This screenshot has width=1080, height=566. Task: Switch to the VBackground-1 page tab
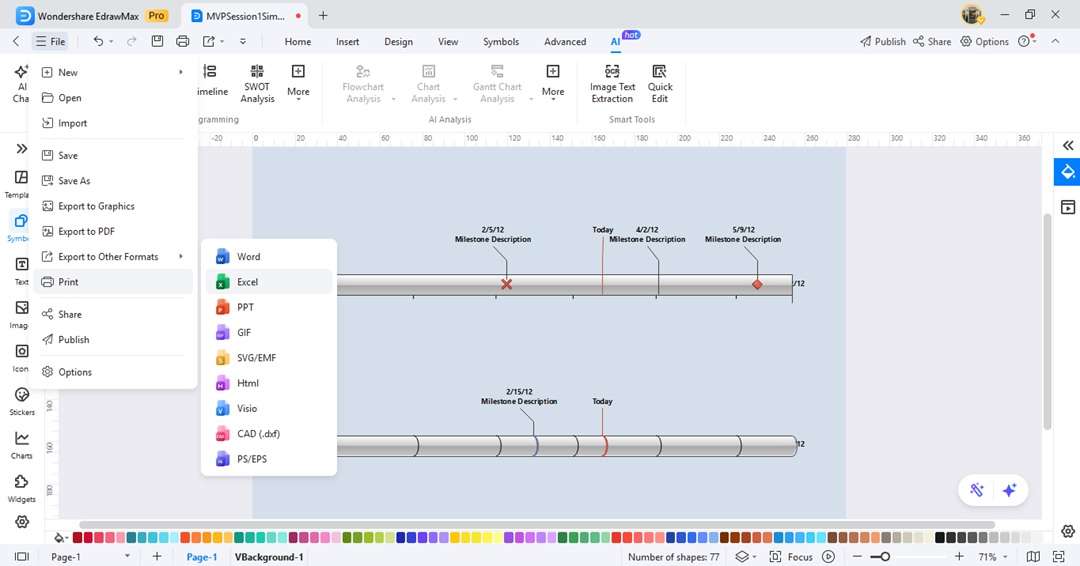click(269, 557)
